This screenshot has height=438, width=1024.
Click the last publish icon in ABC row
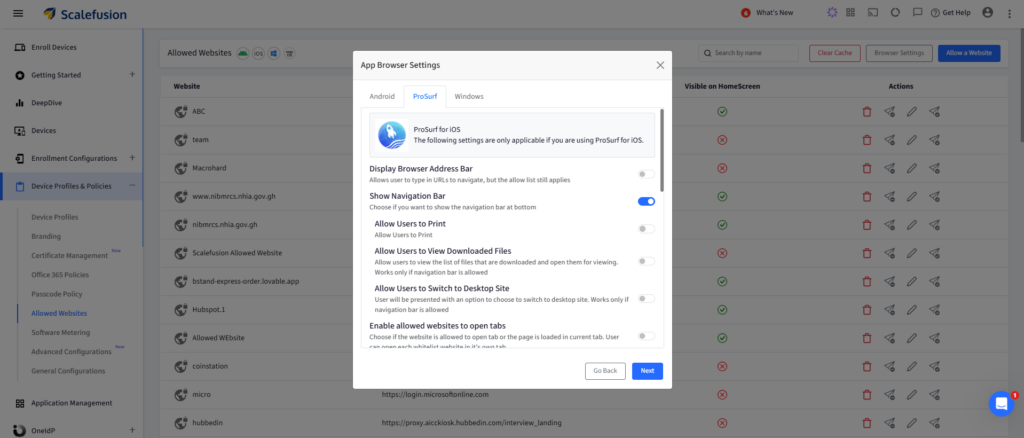(x=935, y=112)
